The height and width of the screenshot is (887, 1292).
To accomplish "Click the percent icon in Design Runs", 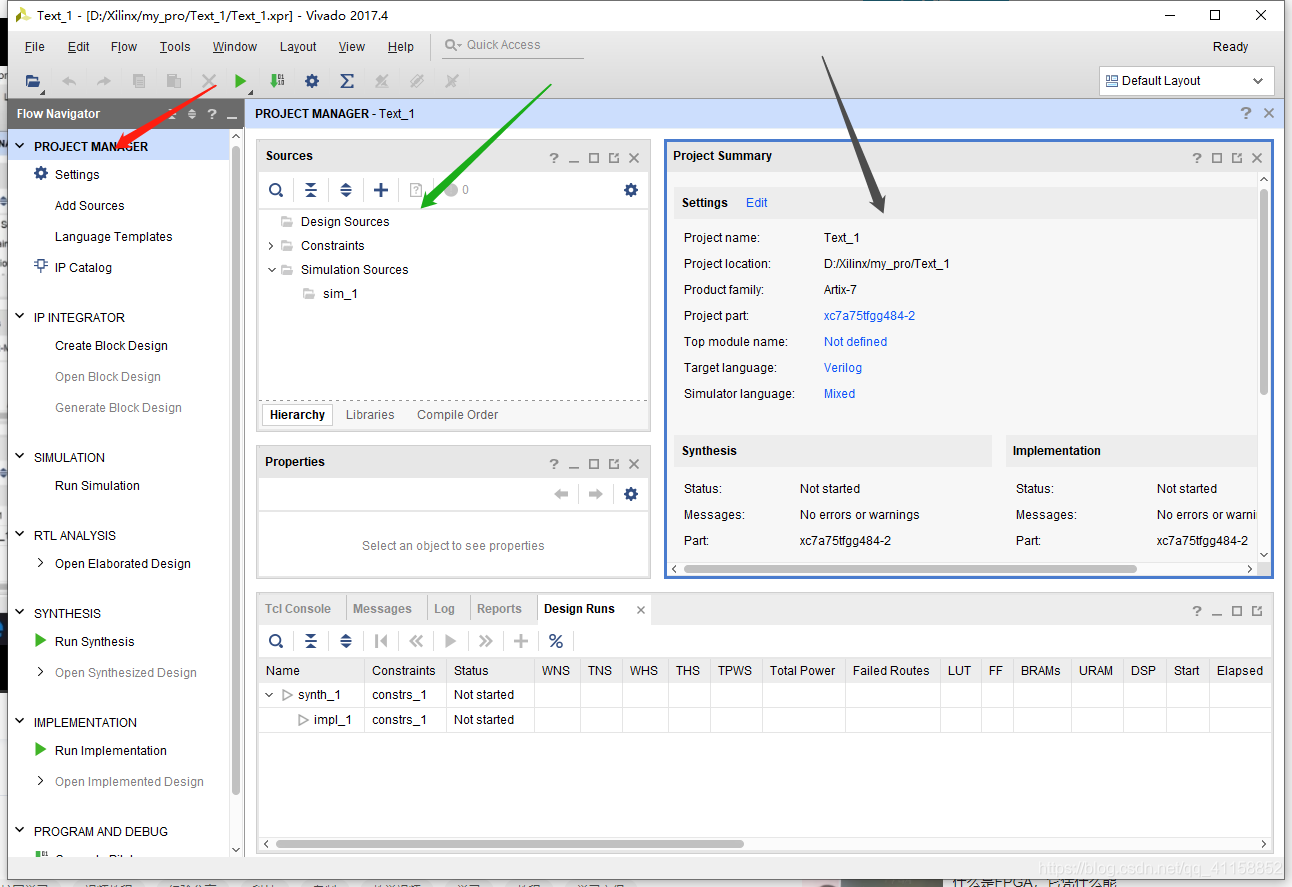I will tap(556, 641).
